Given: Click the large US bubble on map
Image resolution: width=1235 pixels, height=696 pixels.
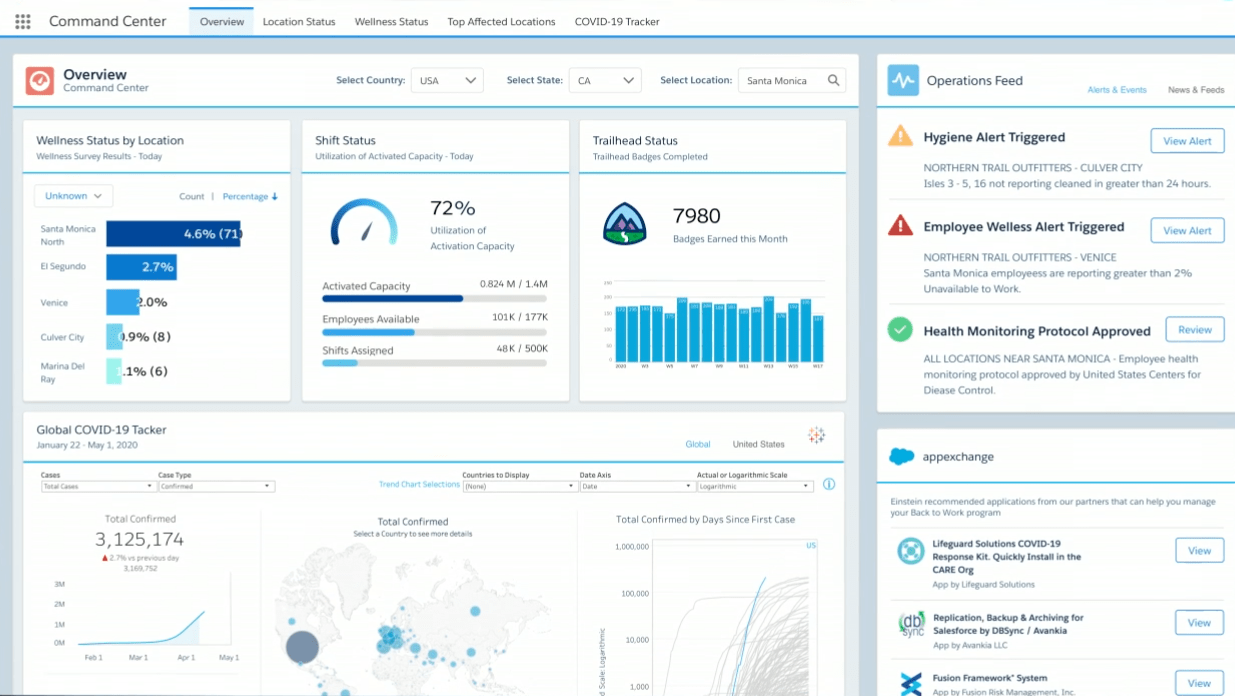Looking at the screenshot, I should (x=302, y=647).
